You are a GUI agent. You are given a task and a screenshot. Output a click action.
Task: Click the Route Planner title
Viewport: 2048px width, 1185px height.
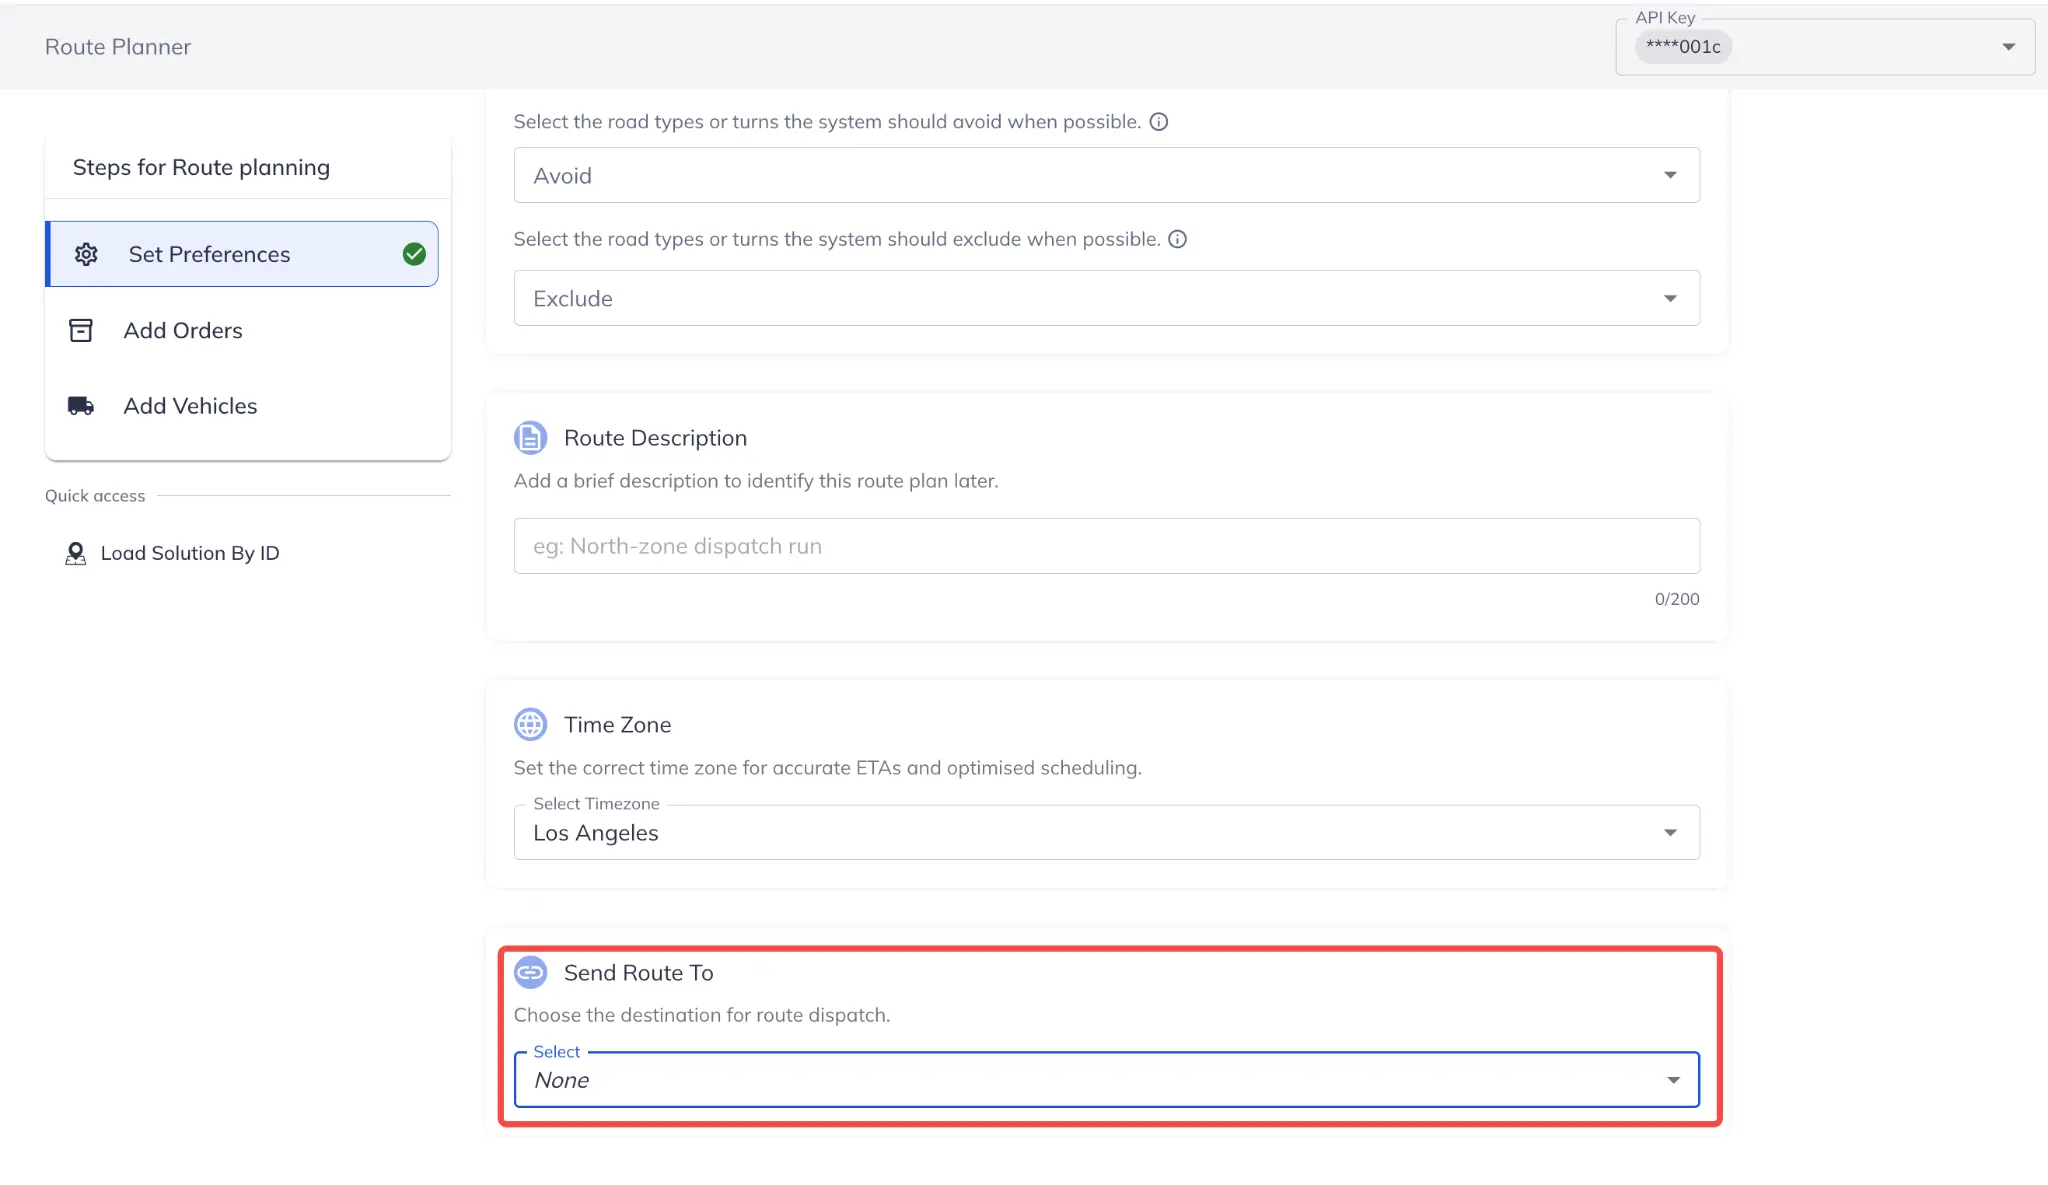(118, 47)
